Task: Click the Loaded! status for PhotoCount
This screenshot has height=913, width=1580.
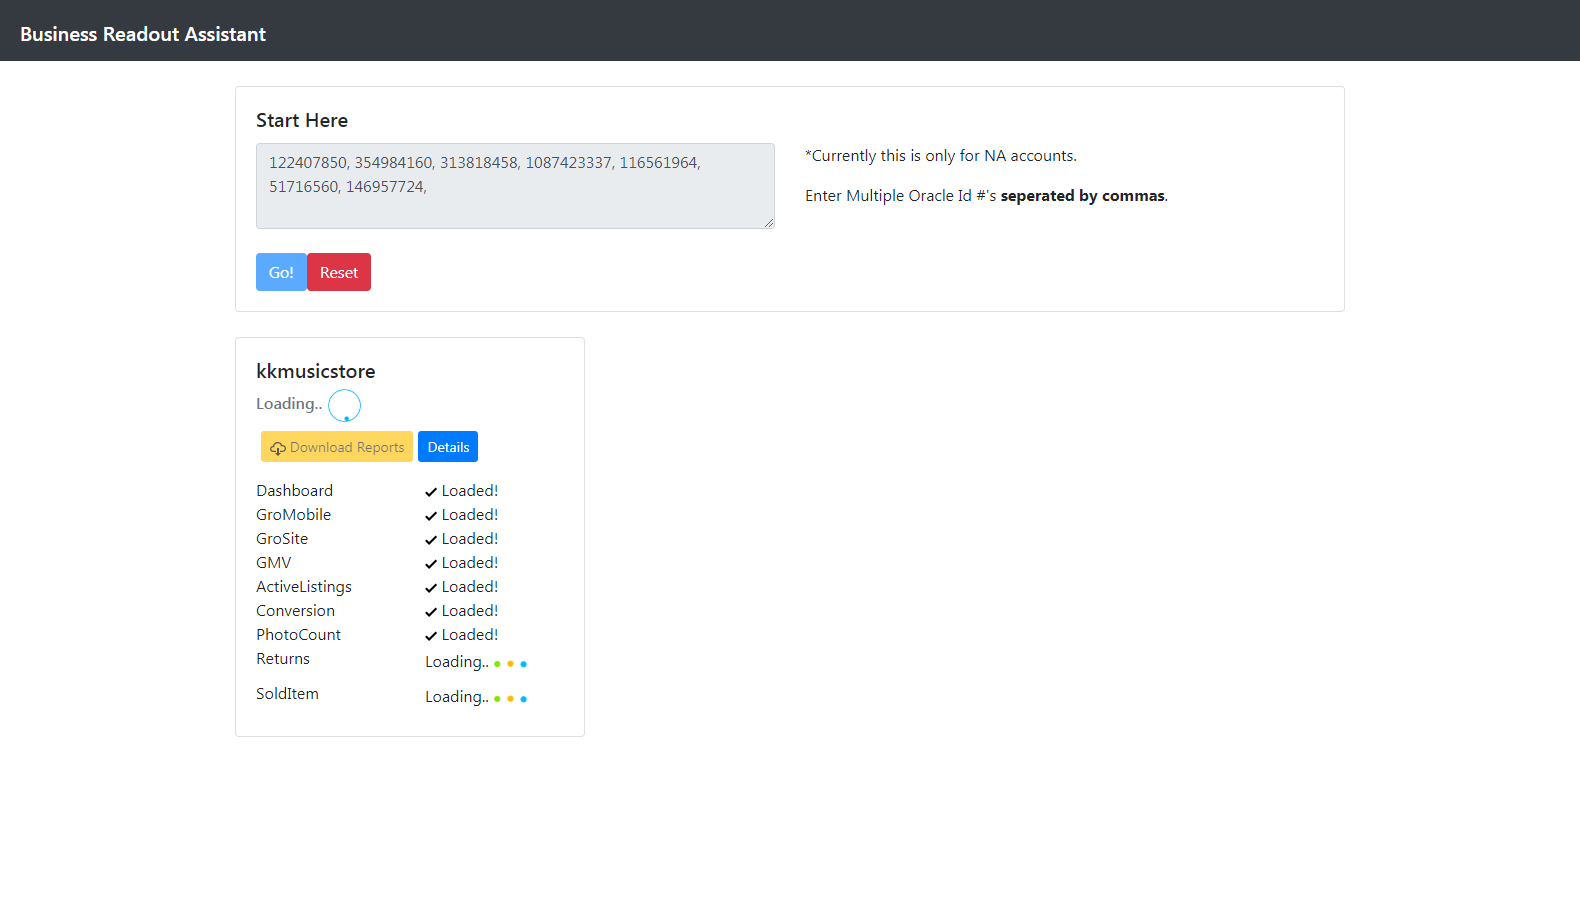Action: tap(470, 634)
